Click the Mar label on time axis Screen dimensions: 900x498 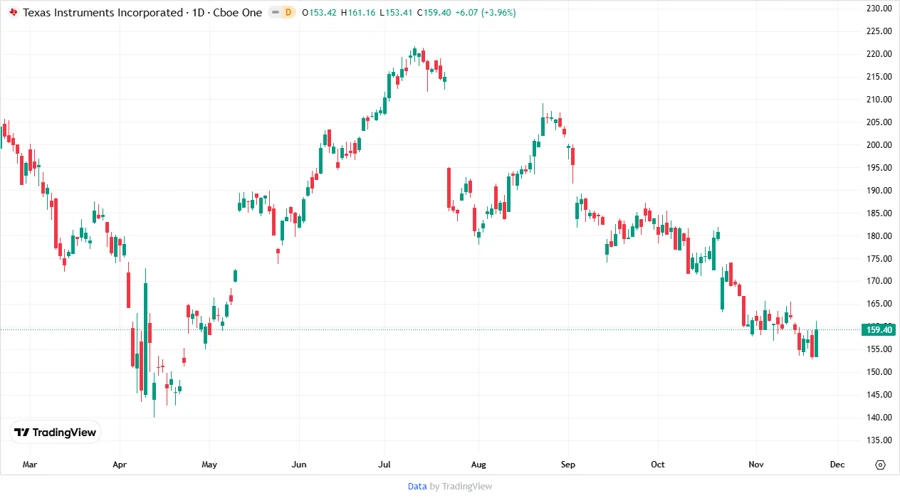pos(29,464)
